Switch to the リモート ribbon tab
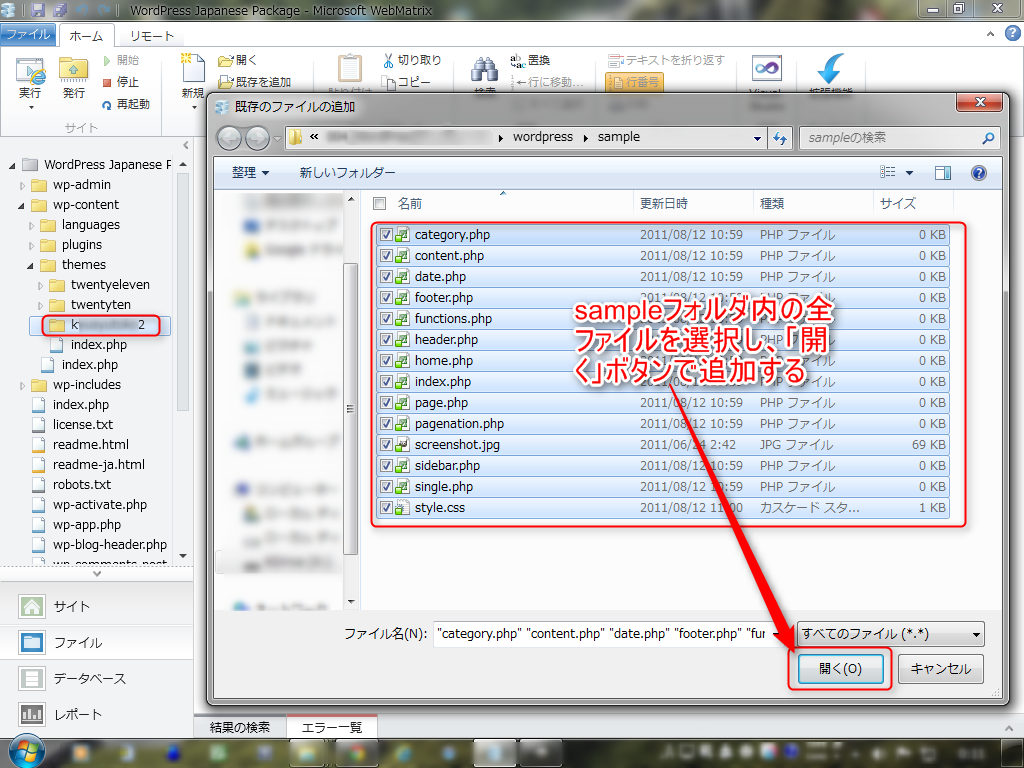Viewport: 1024px width, 768px height. pyautogui.click(x=152, y=36)
